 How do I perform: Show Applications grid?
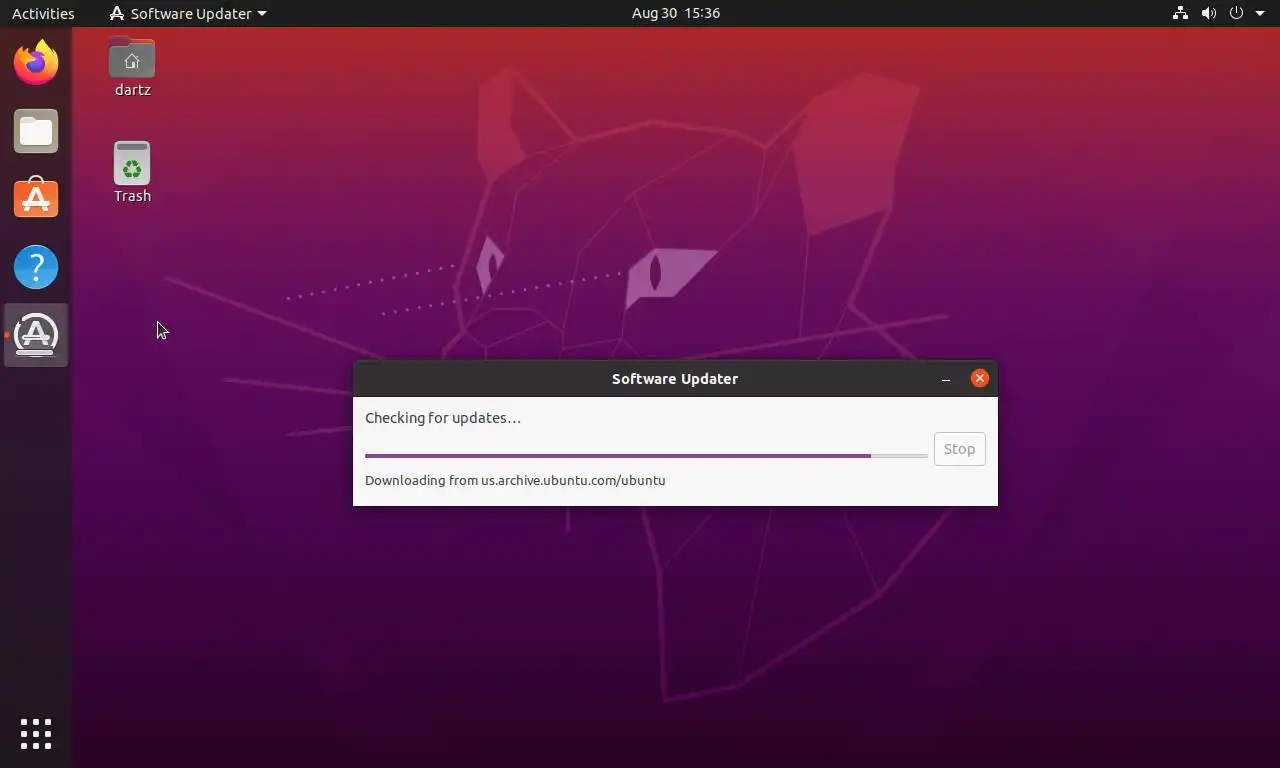pos(36,733)
